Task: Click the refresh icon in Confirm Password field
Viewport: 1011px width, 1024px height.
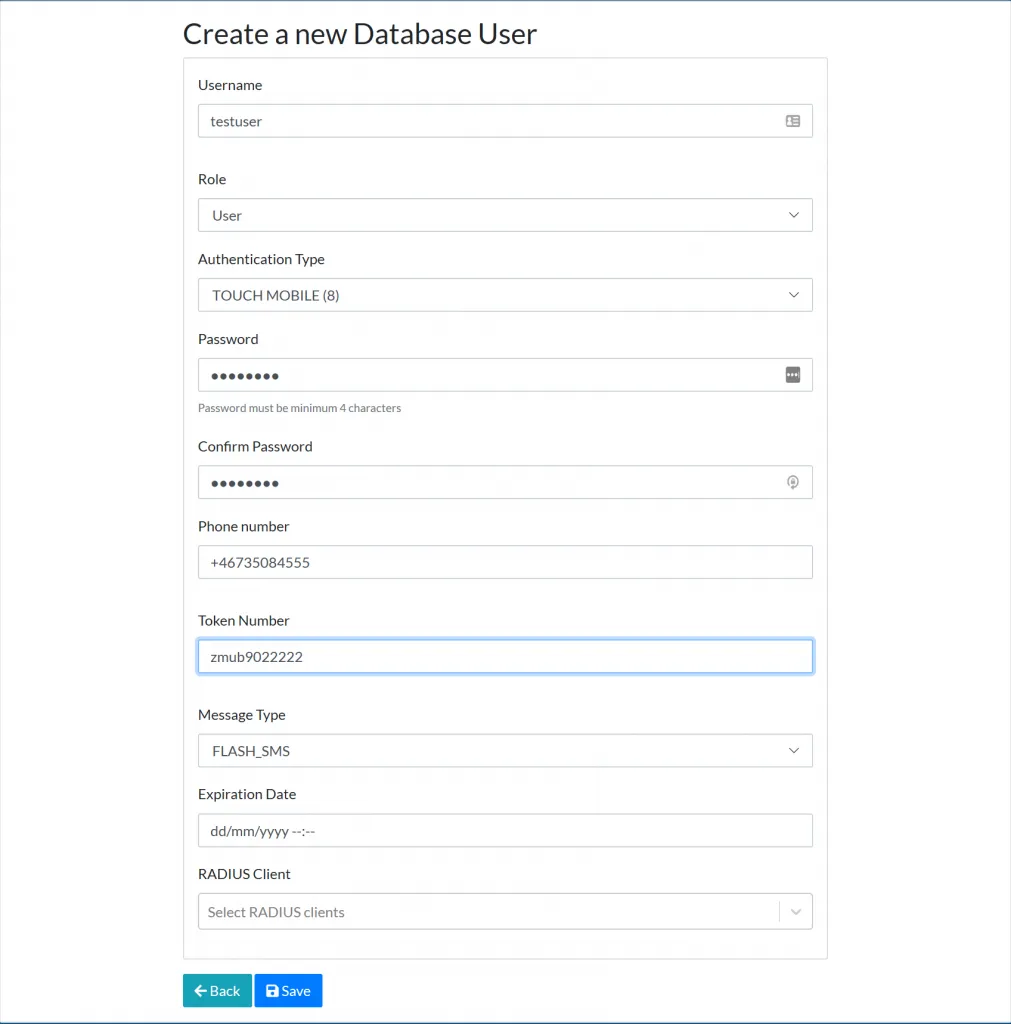Action: 793,482
